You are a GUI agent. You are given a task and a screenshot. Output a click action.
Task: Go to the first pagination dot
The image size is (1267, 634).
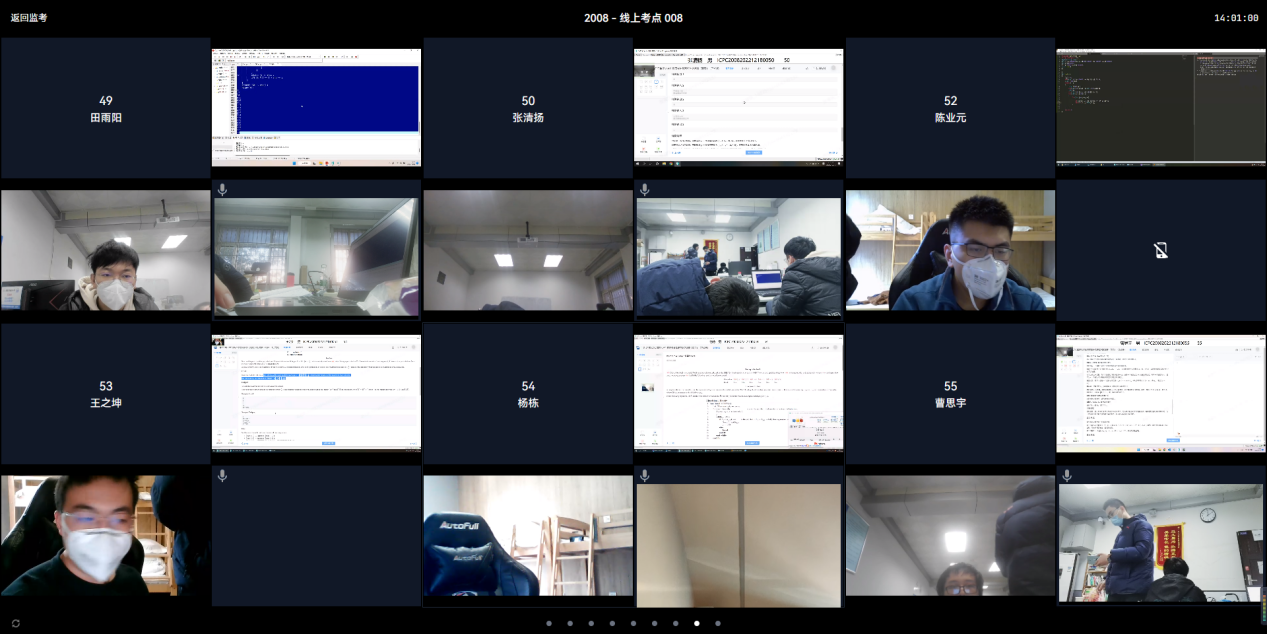pos(549,623)
